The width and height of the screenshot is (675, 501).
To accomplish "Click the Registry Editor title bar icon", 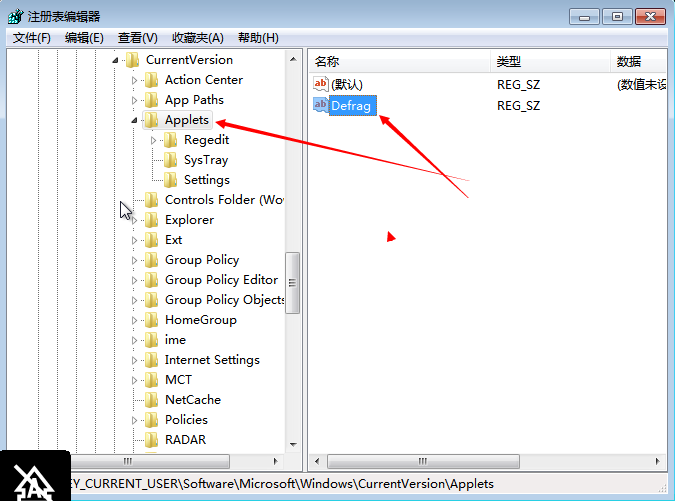I will pos(16,17).
